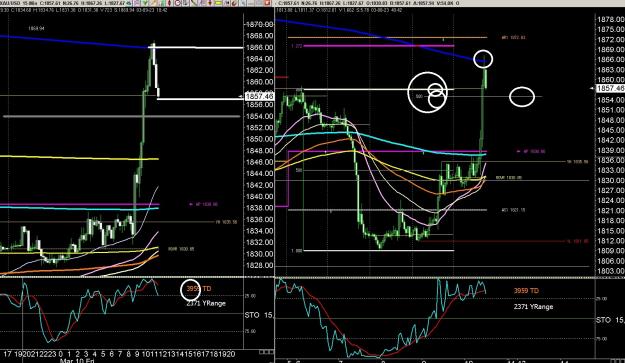This screenshot has width=625, height=363.
Task: Click the 1857.46 price tag on right chart axis
Action: pyautogui.click(x=610, y=88)
